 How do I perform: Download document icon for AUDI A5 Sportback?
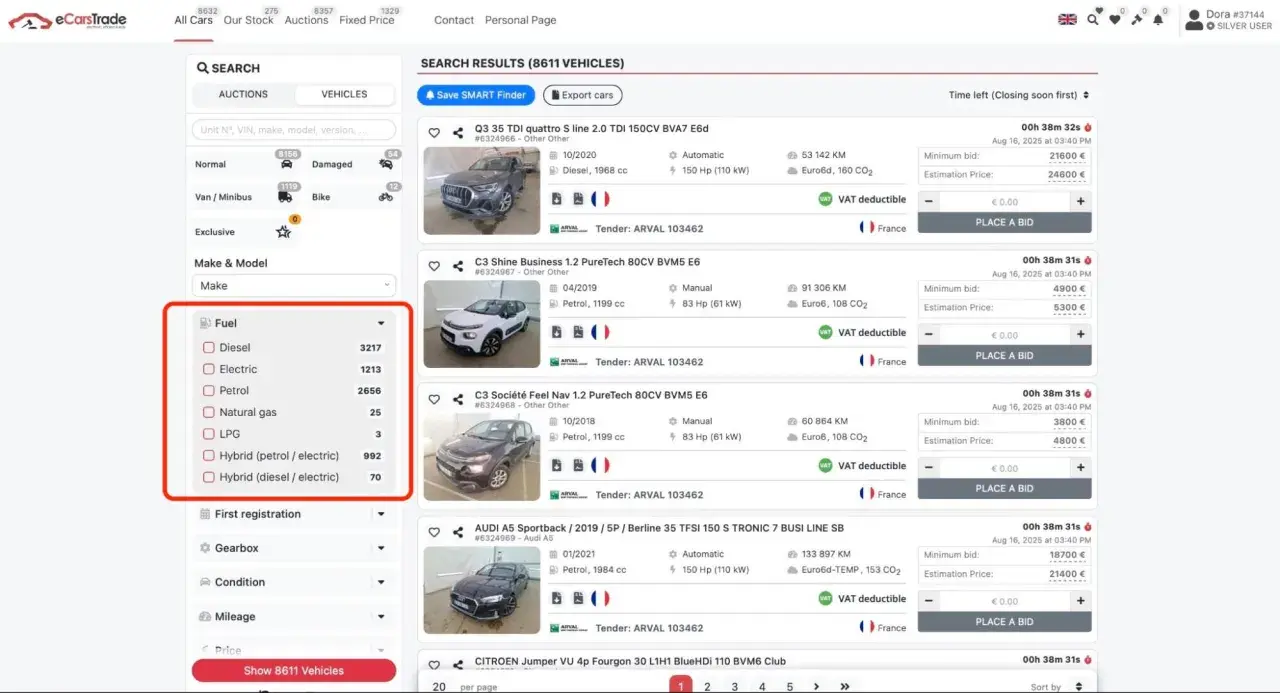pos(557,598)
